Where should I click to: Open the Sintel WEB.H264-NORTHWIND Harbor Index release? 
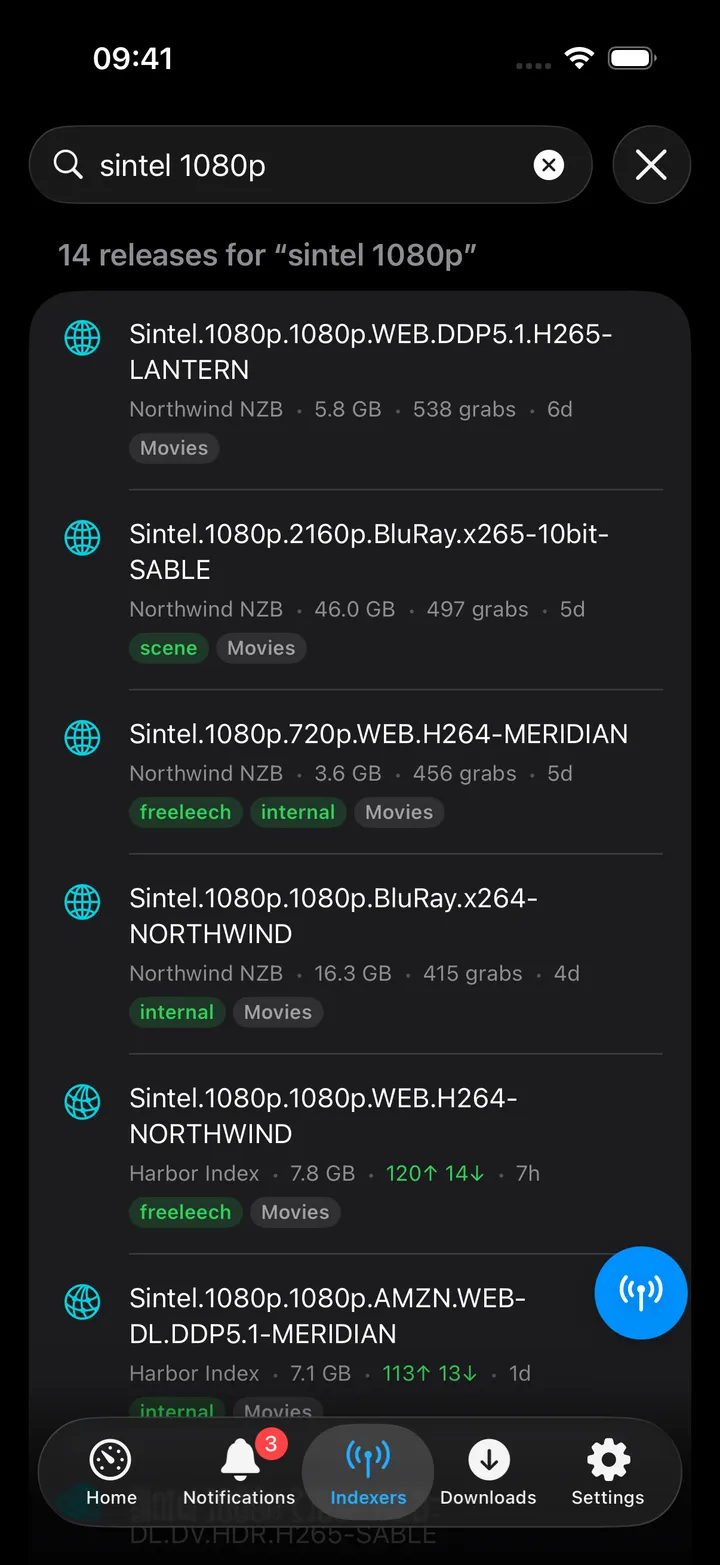click(x=360, y=1154)
